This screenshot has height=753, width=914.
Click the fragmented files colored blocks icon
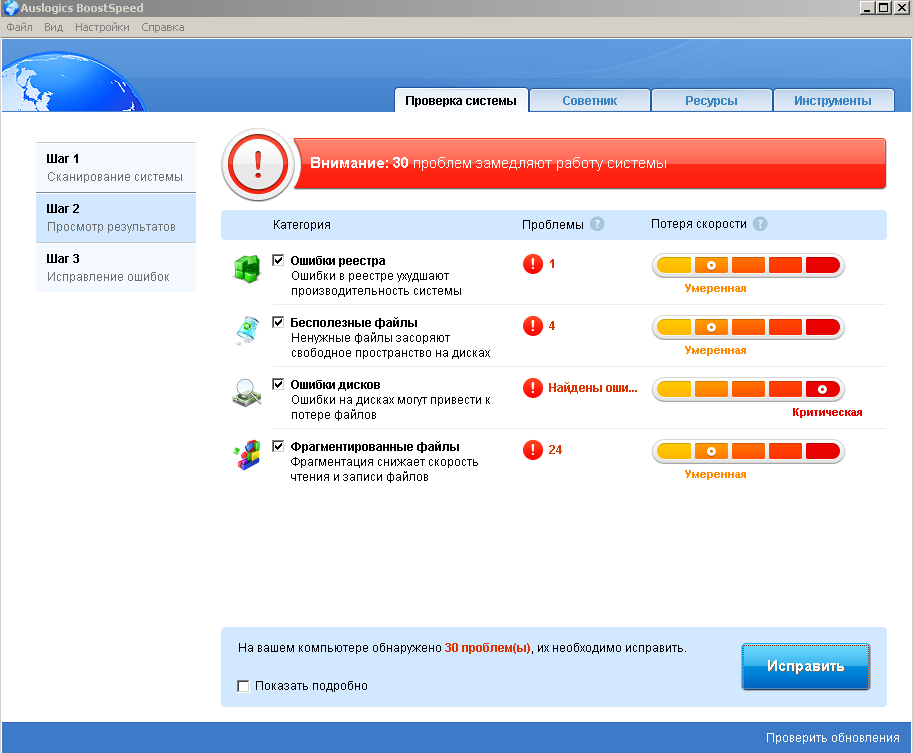[247, 455]
